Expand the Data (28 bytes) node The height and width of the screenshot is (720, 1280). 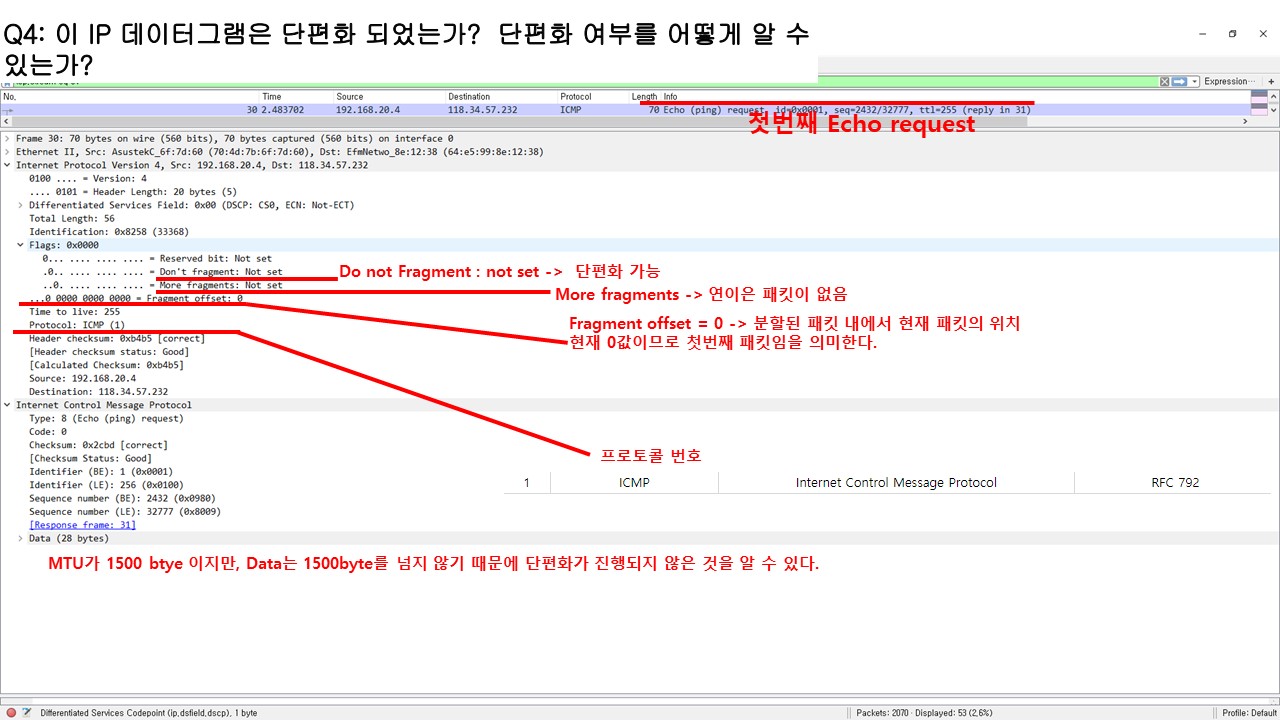pyautogui.click(x=21, y=538)
